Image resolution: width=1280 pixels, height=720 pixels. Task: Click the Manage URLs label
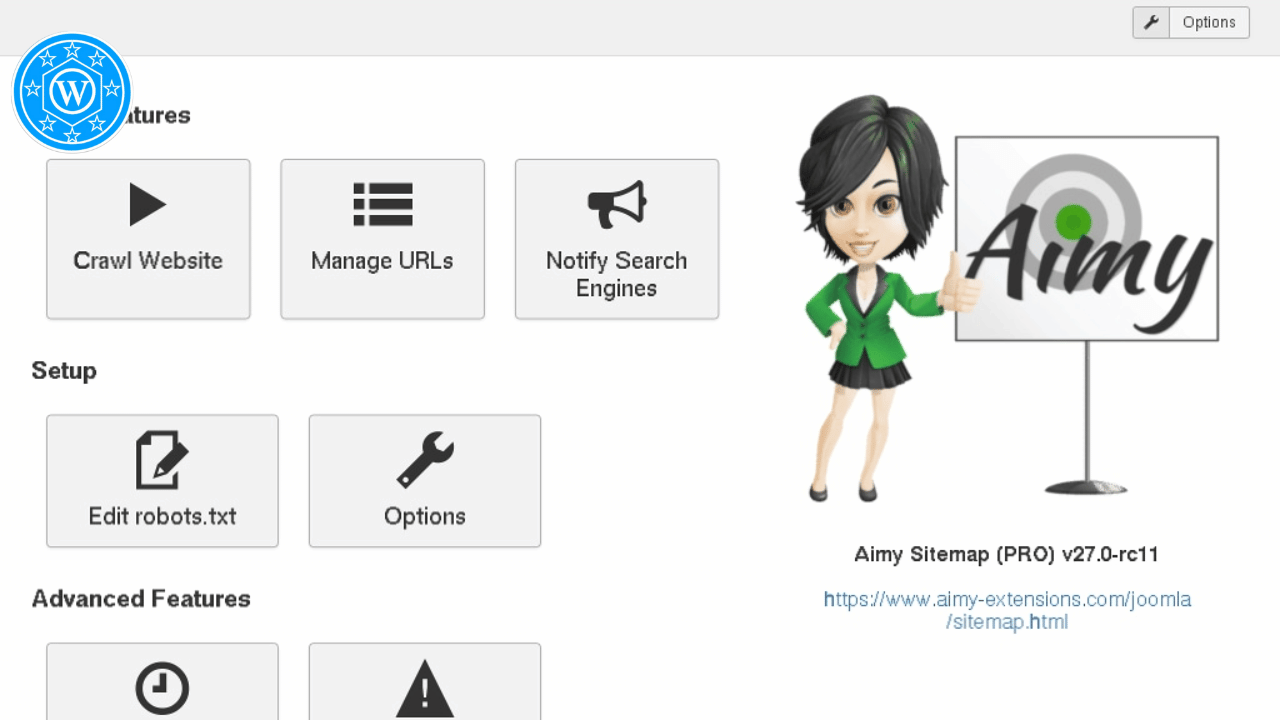click(382, 261)
